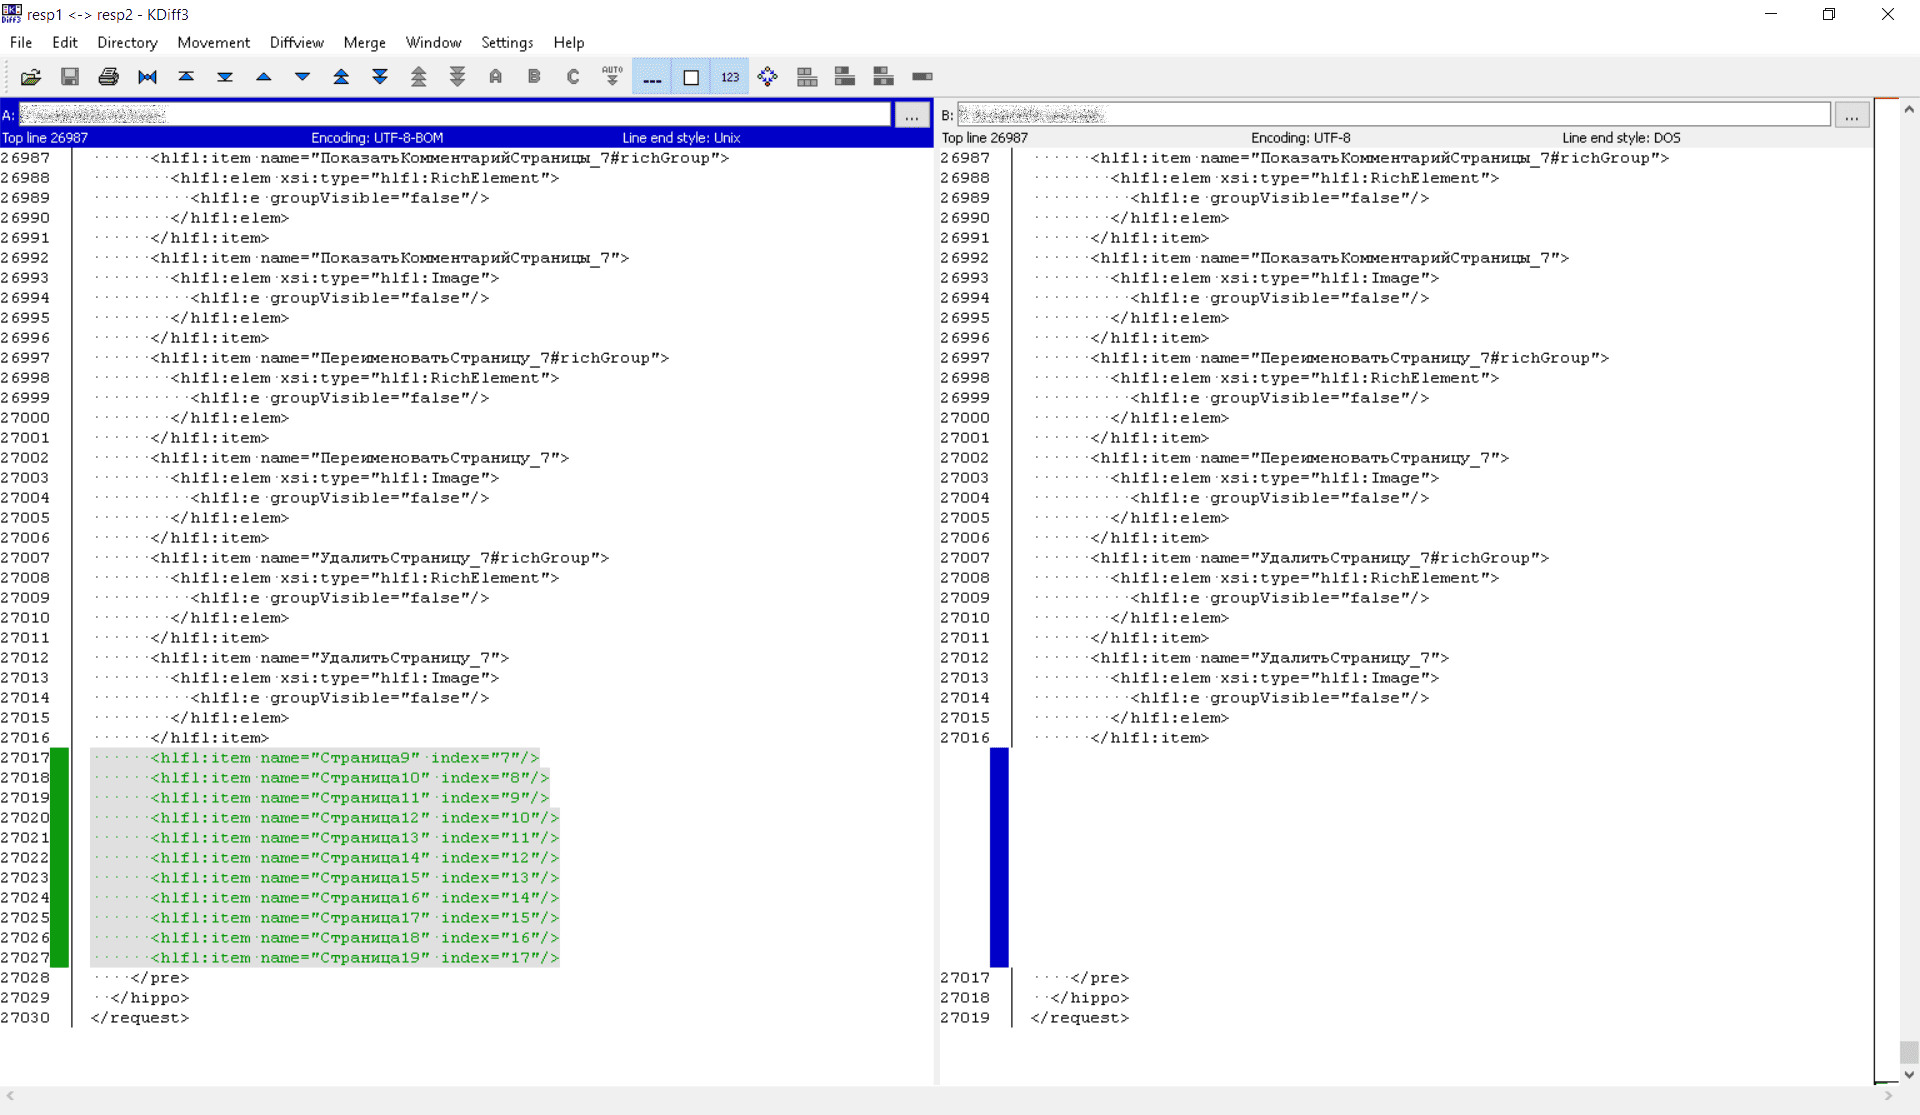Toggle show window C icon
This screenshot has height=1115, width=1920.
point(884,77)
